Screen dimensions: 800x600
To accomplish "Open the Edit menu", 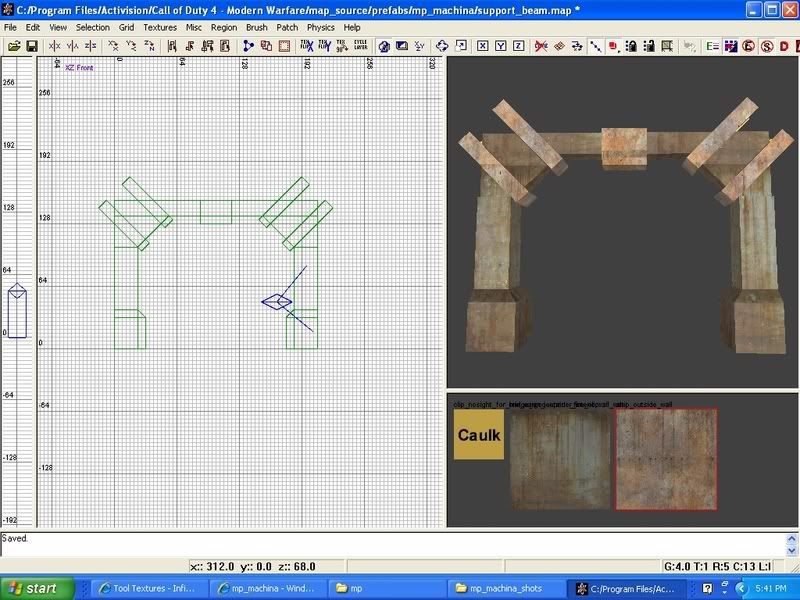I will click(33, 28).
